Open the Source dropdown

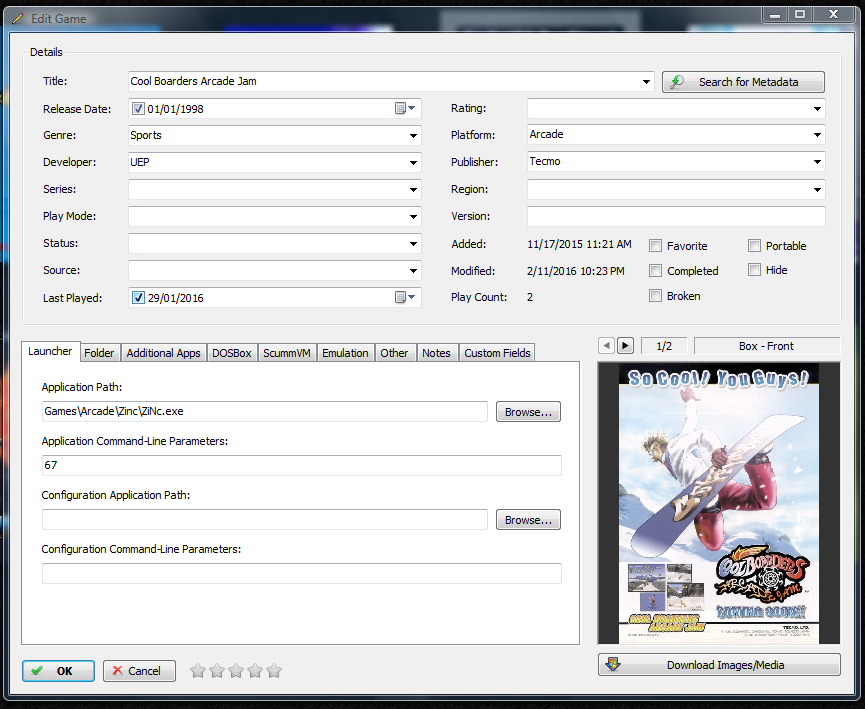coord(413,271)
